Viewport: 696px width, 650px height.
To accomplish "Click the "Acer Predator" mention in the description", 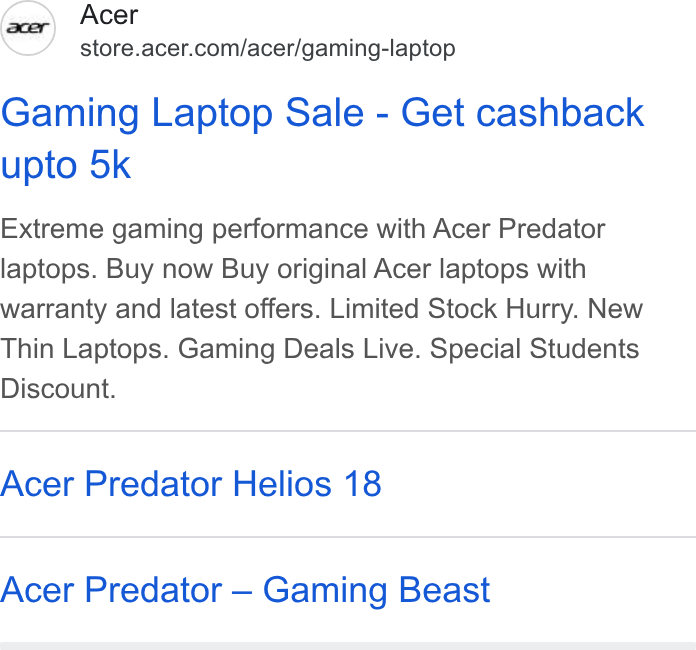I will click(x=519, y=229).
